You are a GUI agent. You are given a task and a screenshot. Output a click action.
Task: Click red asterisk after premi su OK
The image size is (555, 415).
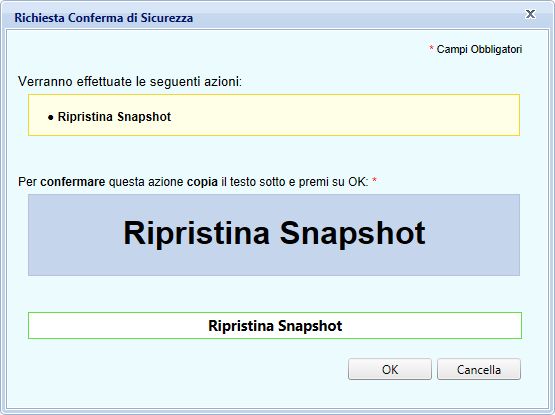click(374, 181)
